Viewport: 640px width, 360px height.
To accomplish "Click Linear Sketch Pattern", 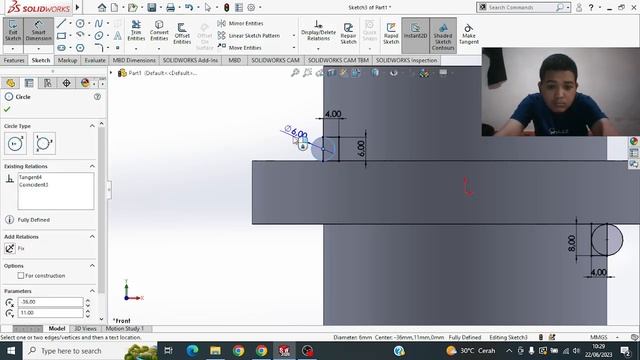I will coord(249,36).
